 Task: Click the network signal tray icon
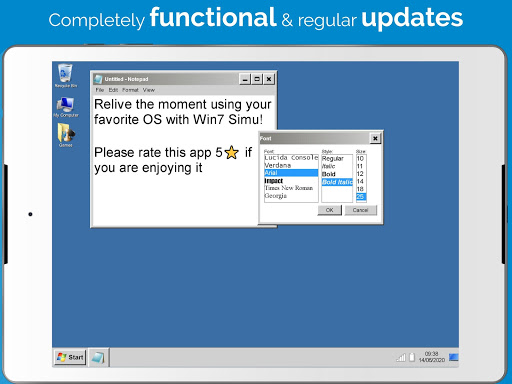click(x=401, y=358)
